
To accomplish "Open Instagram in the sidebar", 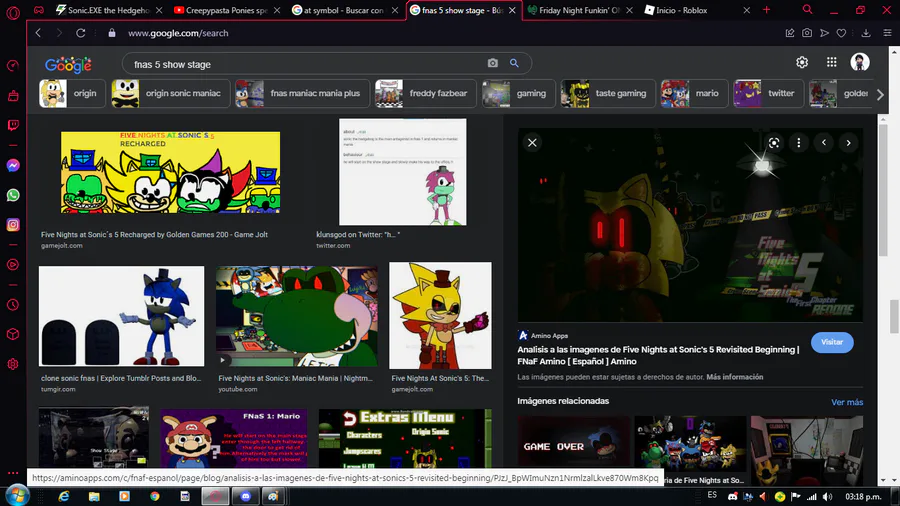I will point(13,225).
